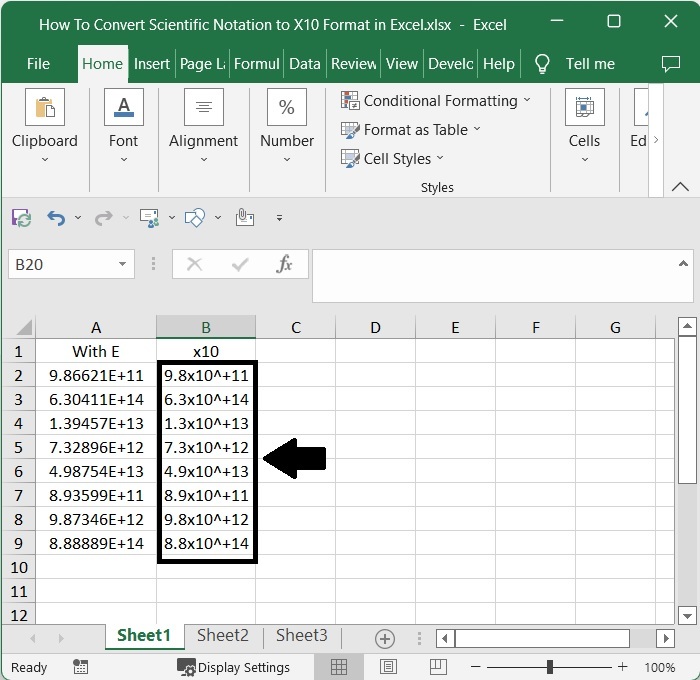
Task: Select row 5 header
Action: click(x=18, y=447)
